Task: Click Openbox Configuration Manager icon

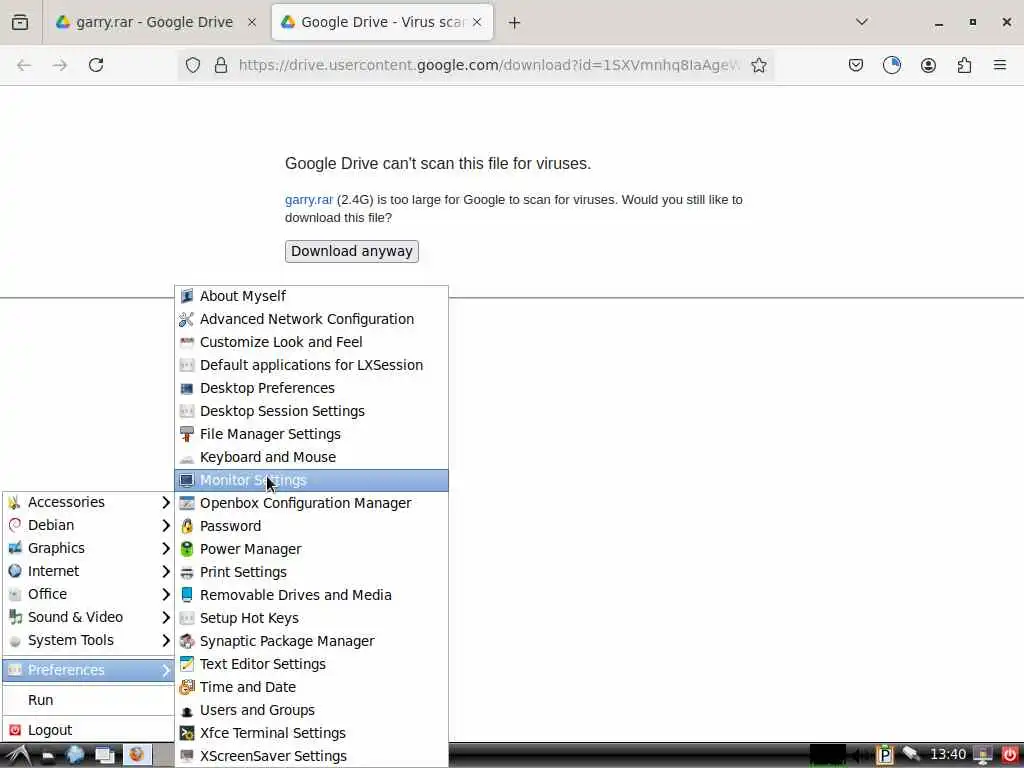Action: coord(187,503)
